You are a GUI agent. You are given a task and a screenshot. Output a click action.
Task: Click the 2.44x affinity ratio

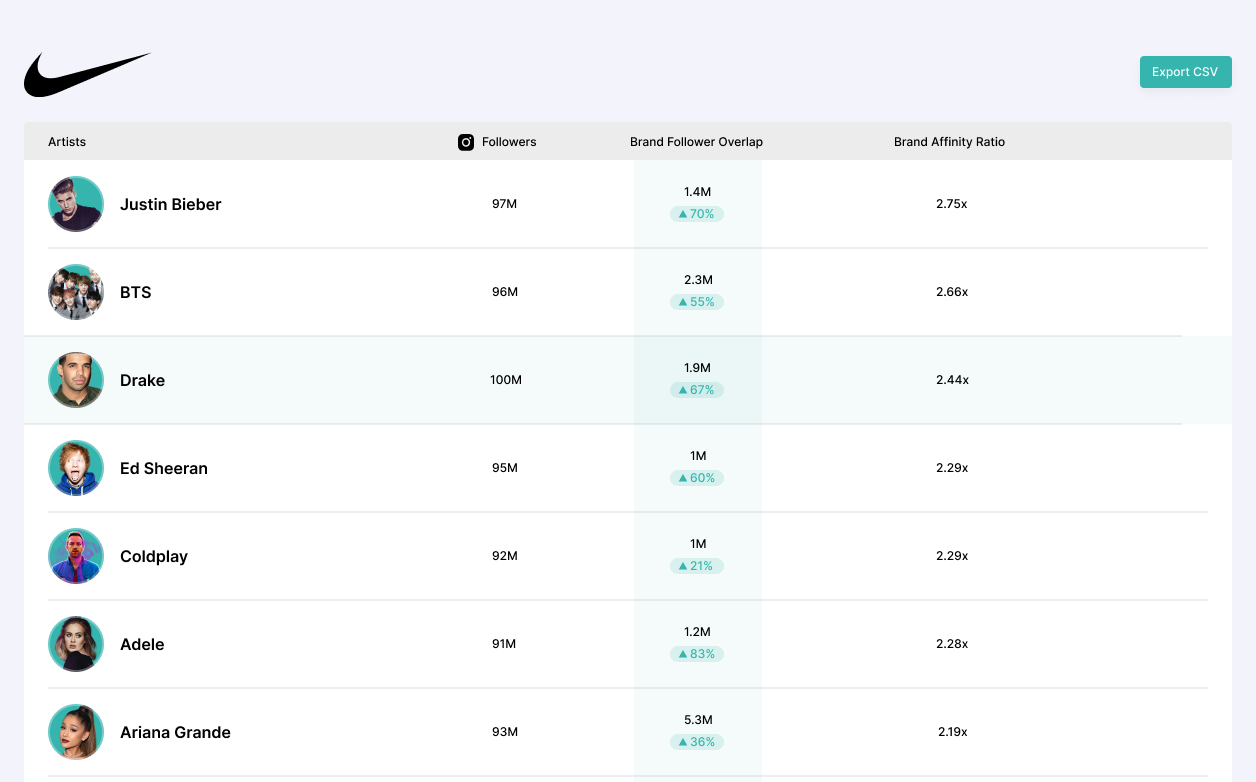coord(952,380)
